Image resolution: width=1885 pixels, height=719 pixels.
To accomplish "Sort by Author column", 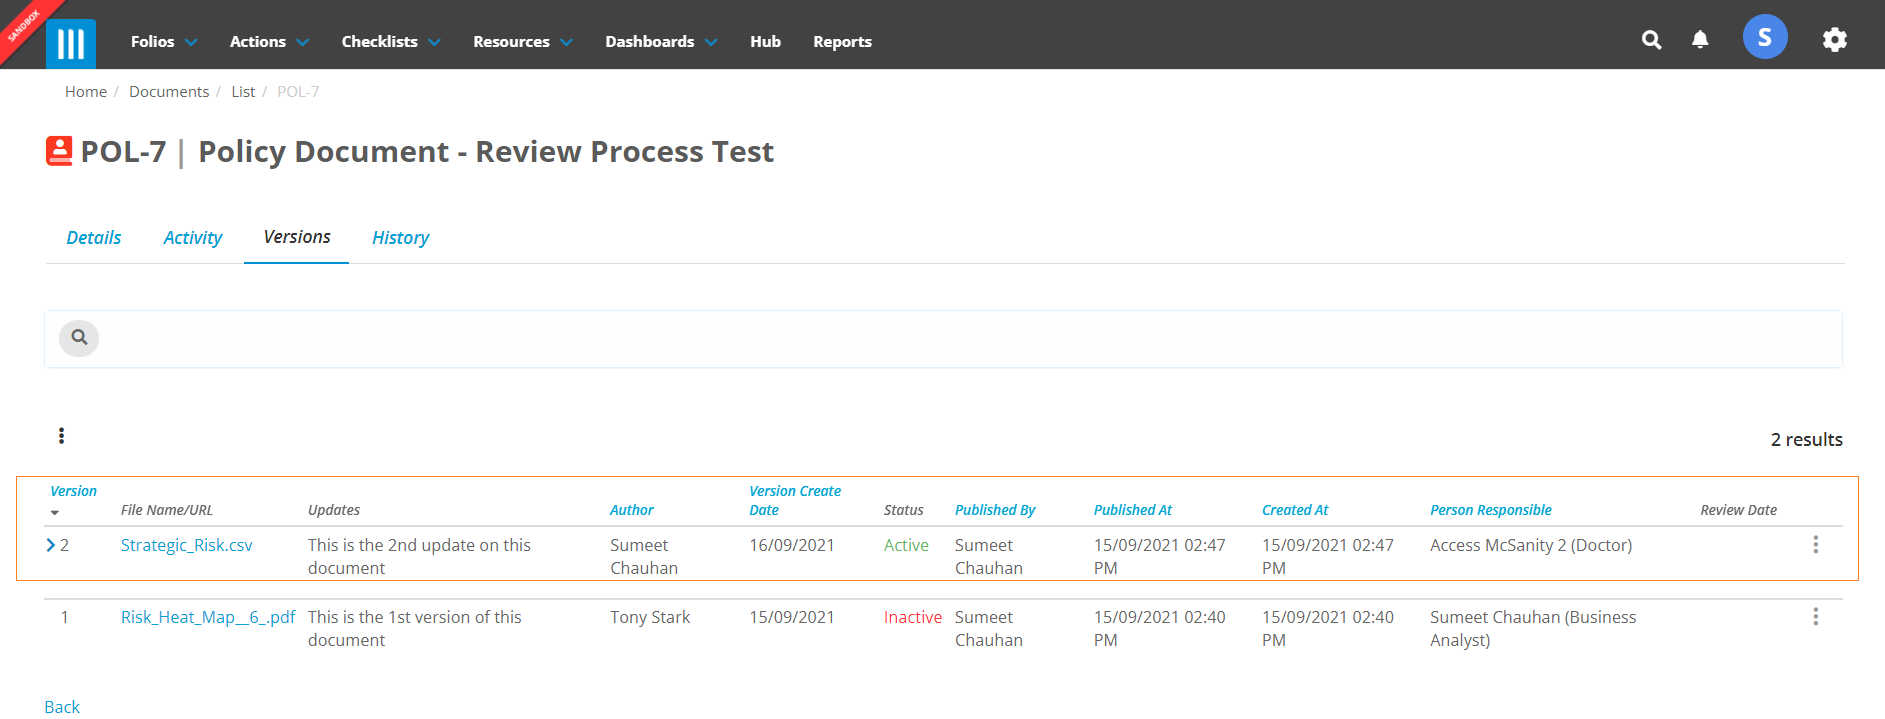I will (x=632, y=510).
